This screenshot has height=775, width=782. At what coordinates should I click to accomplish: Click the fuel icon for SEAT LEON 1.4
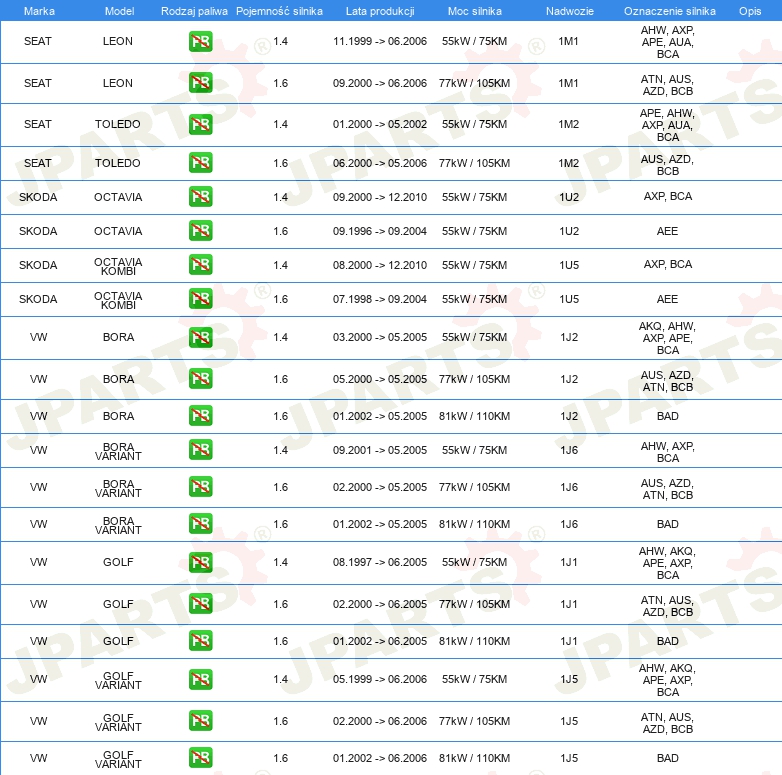tap(200, 41)
